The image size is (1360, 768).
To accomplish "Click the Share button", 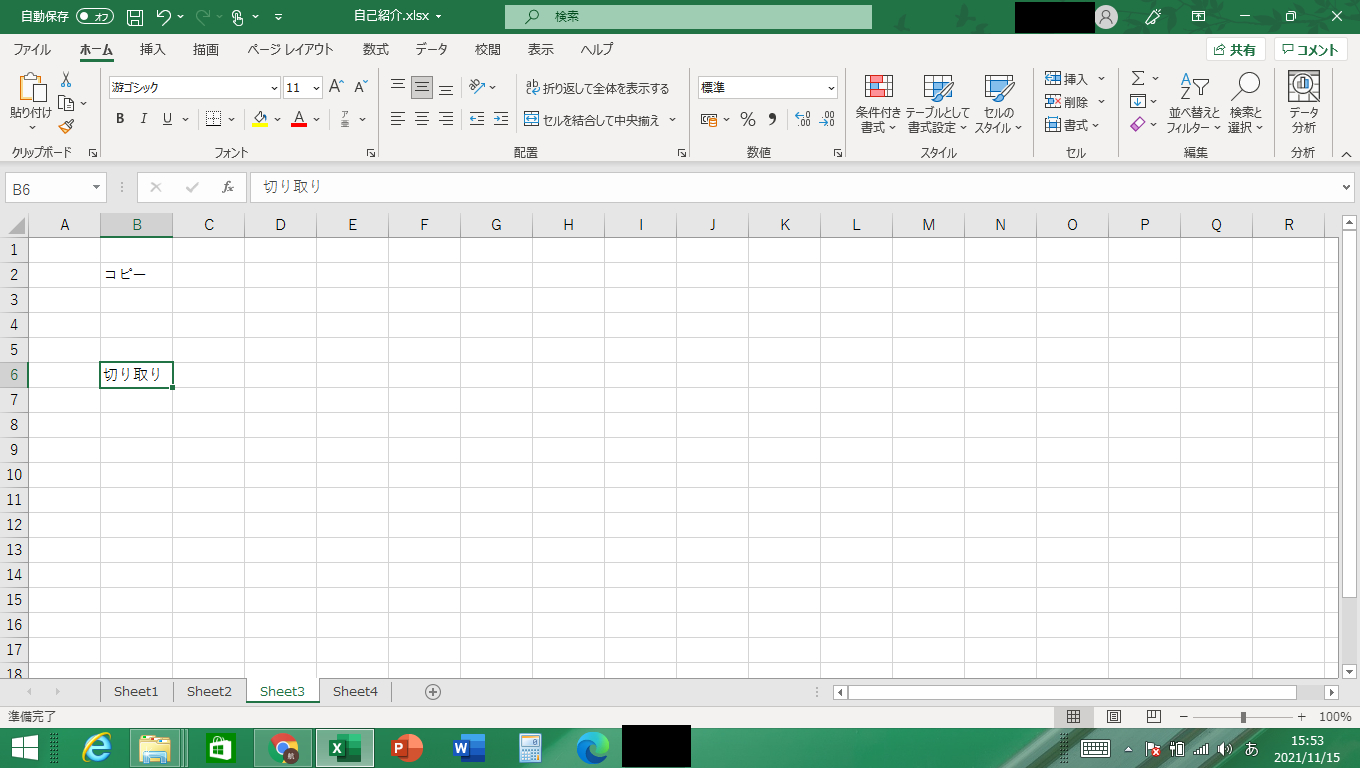I will point(1236,50).
